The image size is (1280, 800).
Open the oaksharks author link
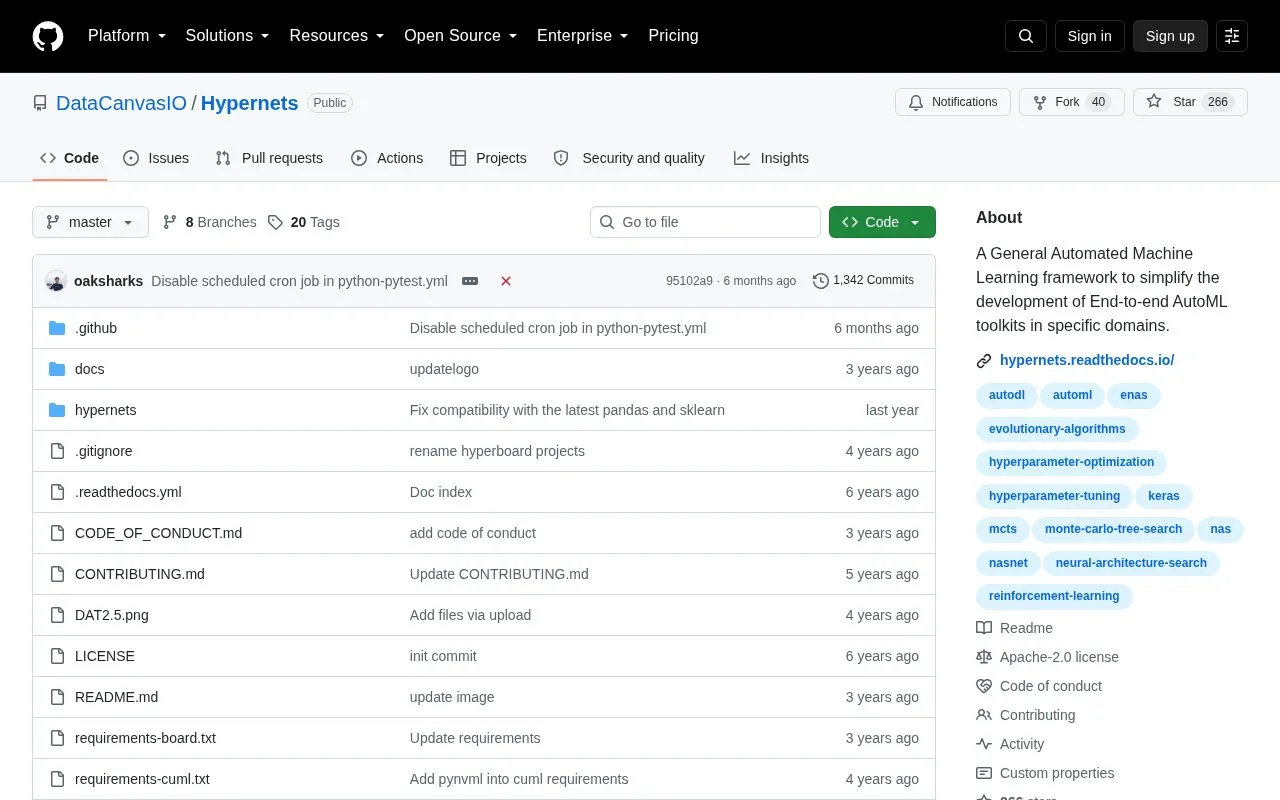click(108, 281)
